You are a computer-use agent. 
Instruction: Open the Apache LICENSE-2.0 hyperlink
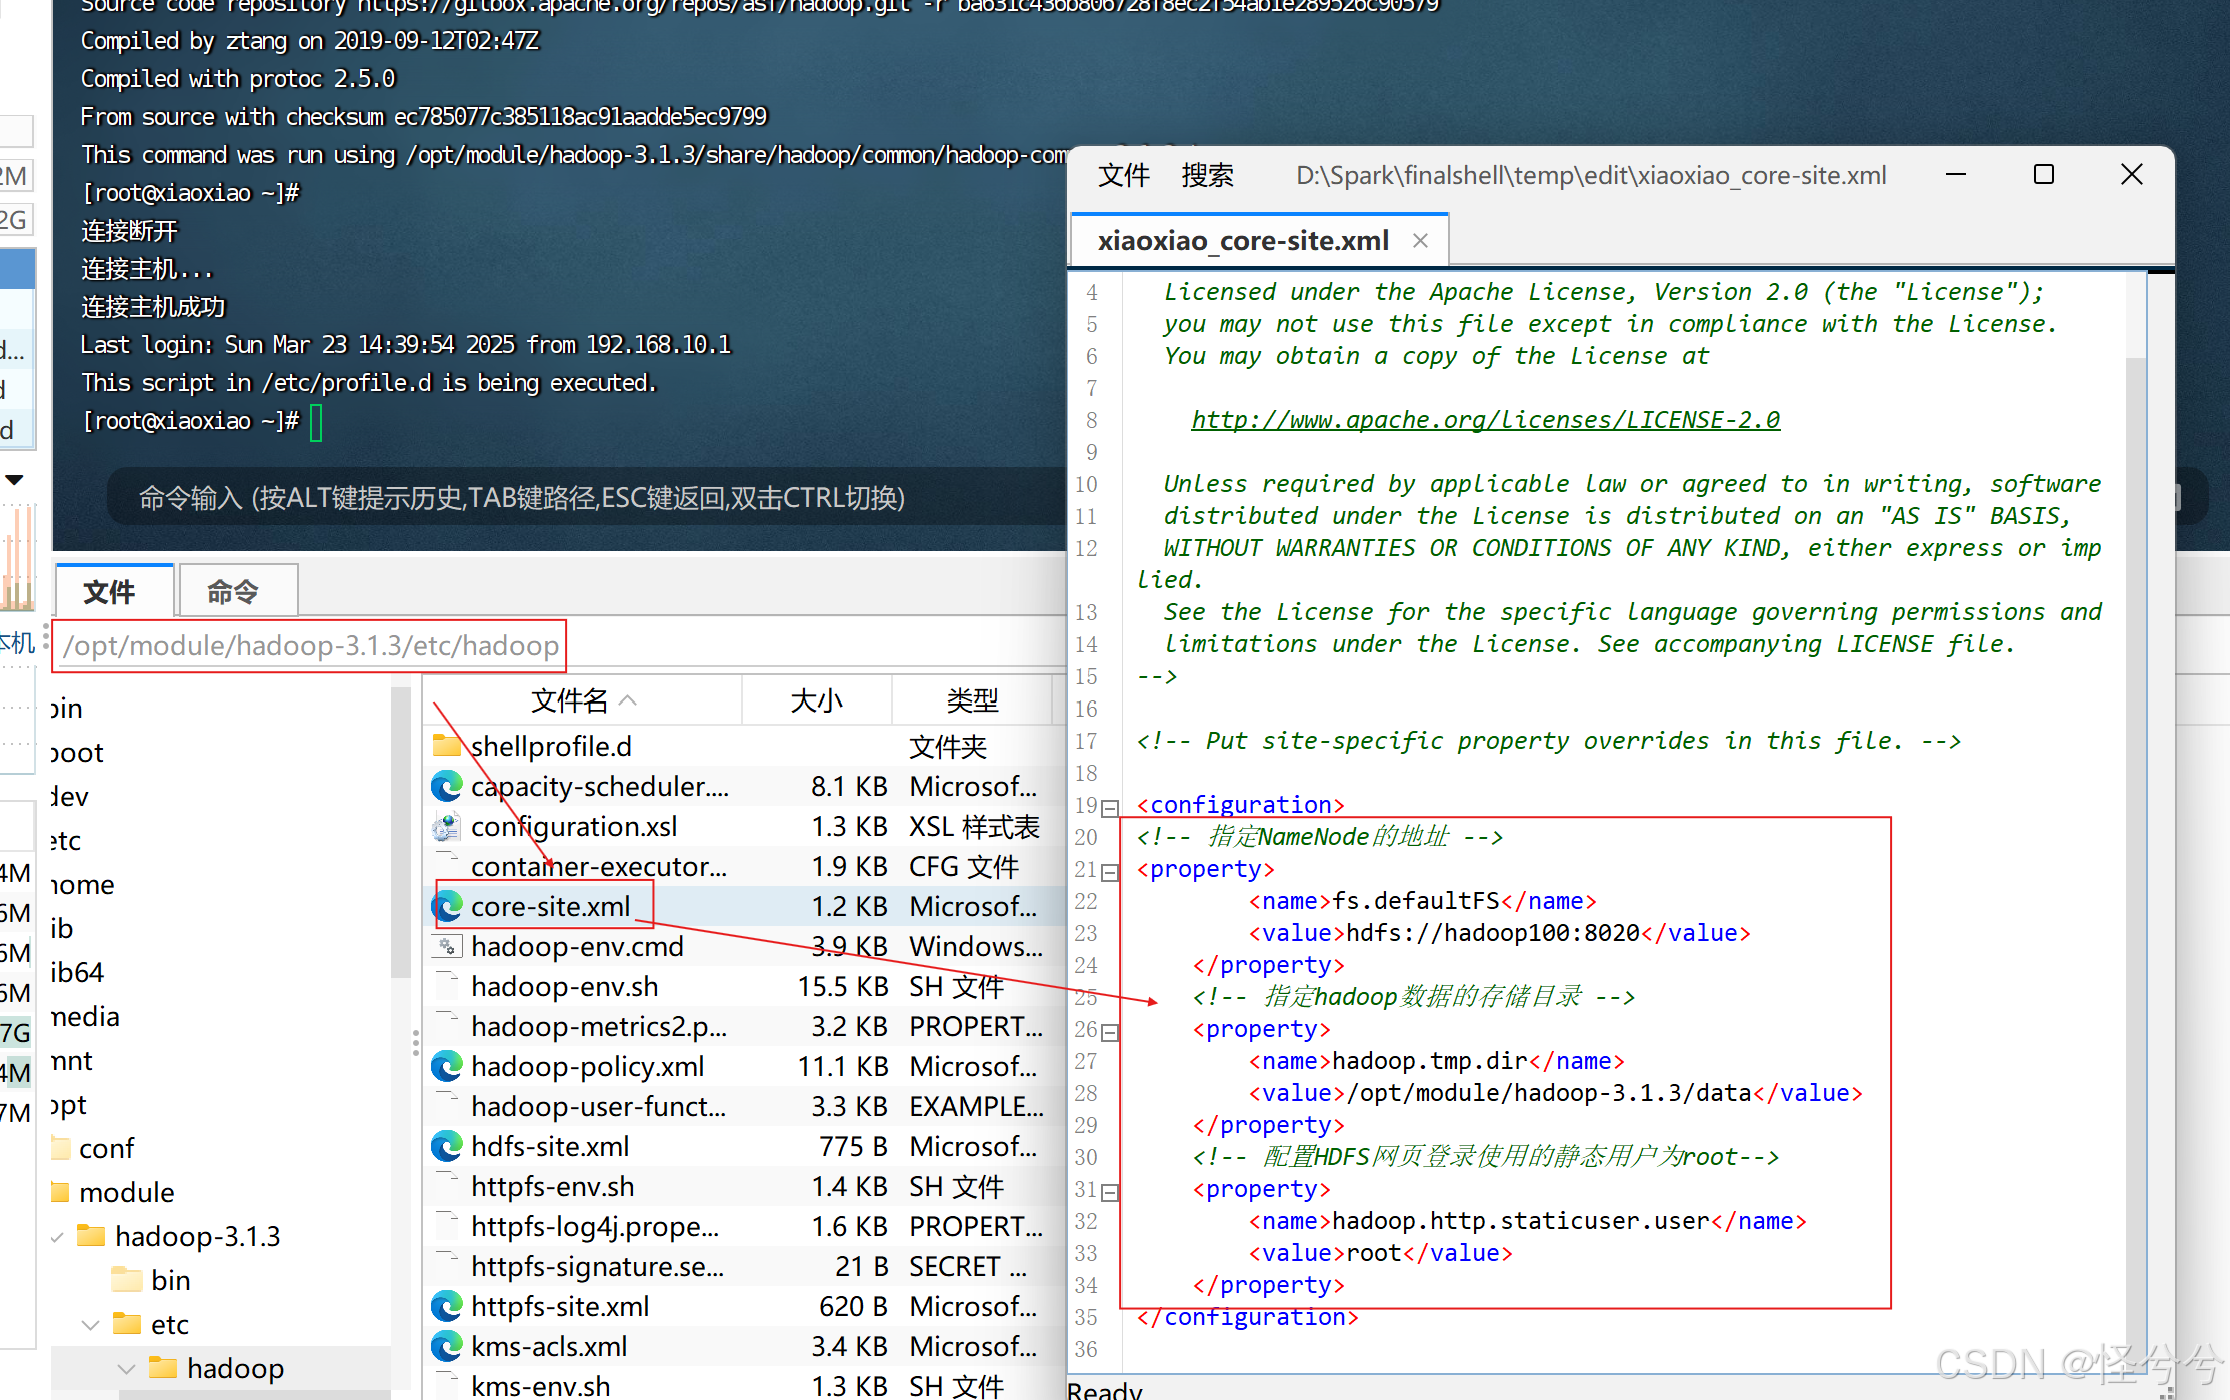(1485, 420)
